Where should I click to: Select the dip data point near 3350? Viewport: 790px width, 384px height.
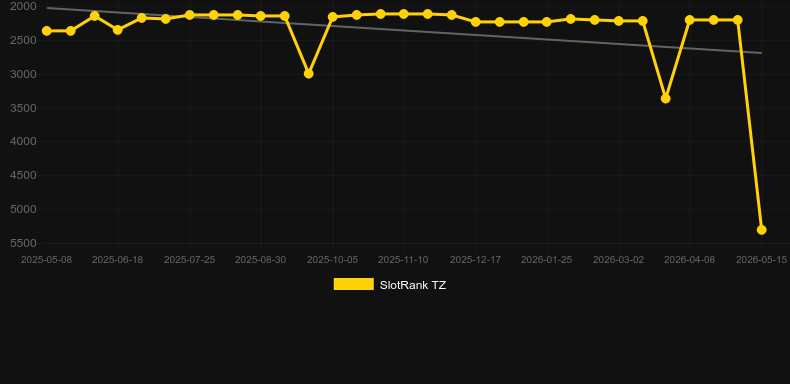[x=666, y=98]
